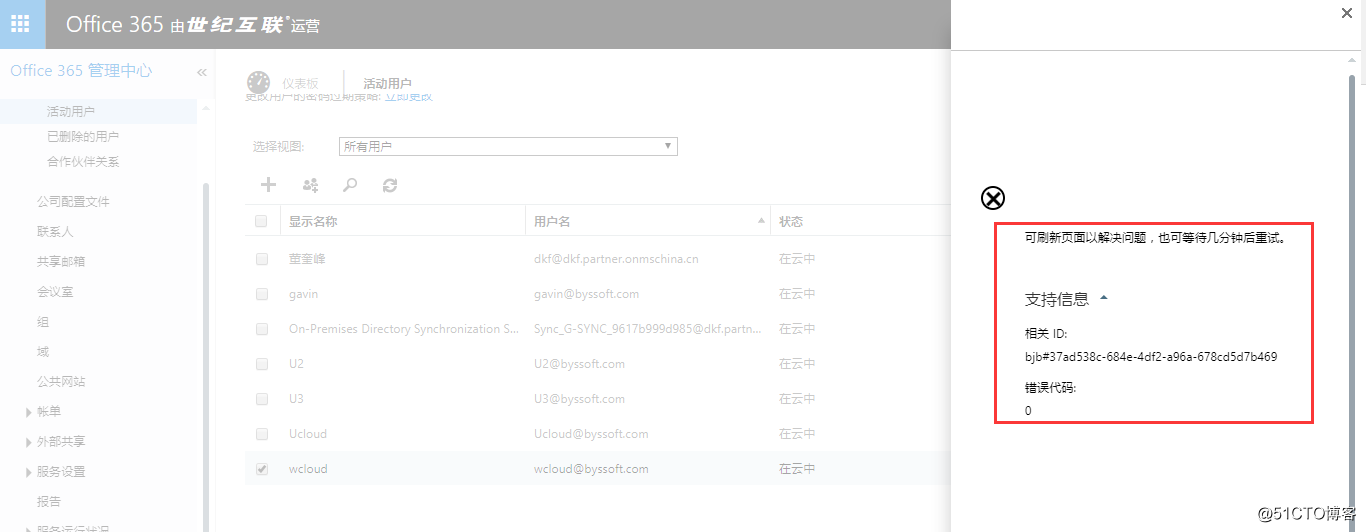Switch to the 活动用户 tab
The height and width of the screenshot is (532, 1366).
coord(387,84)
